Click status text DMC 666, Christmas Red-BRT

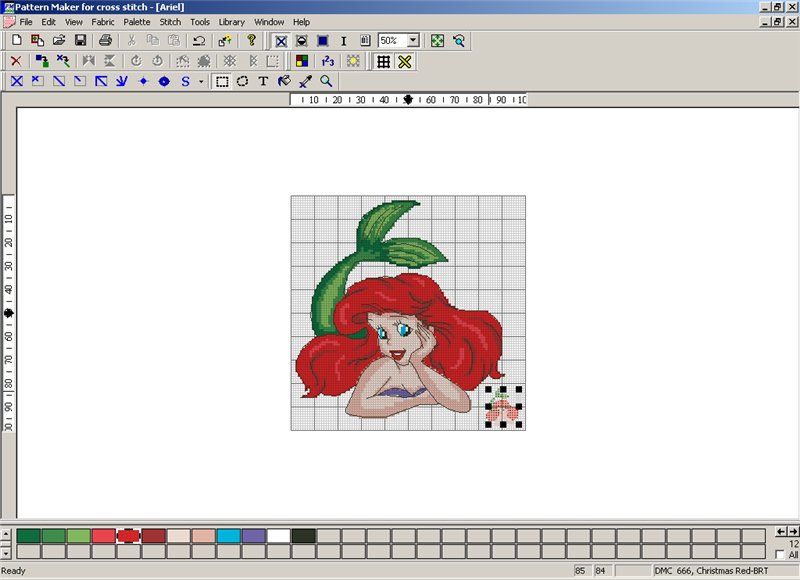coord(711,571)
